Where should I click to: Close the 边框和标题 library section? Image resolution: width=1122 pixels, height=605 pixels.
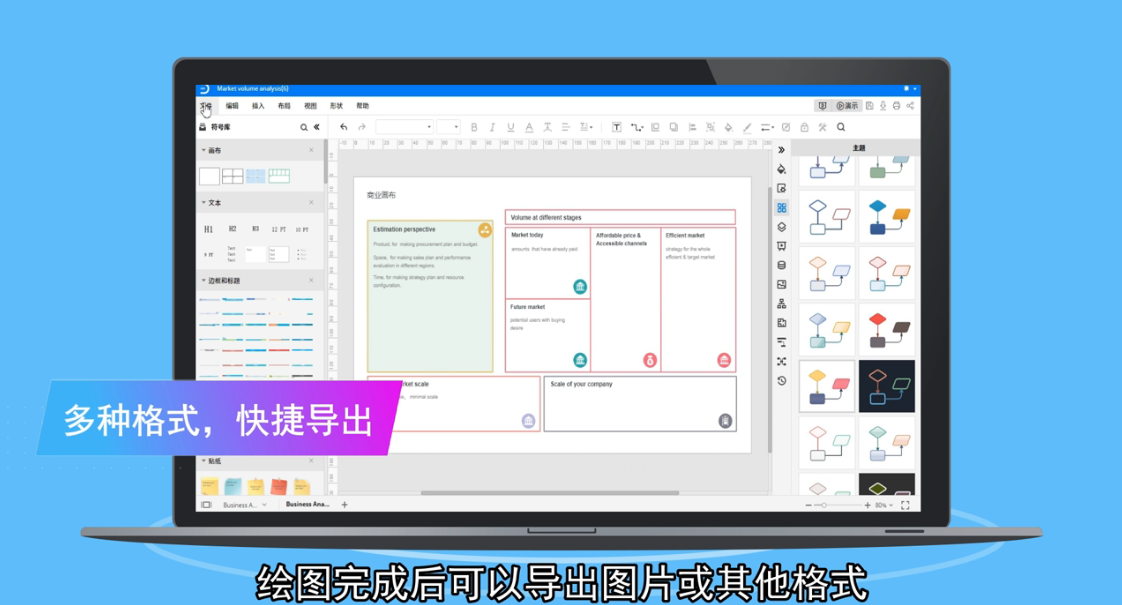[311, 281]
